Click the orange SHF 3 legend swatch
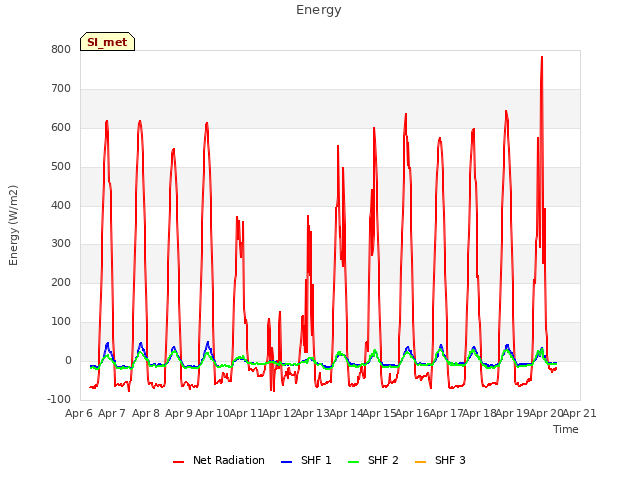This screenshot has width=640, height=480. (420, 462)
